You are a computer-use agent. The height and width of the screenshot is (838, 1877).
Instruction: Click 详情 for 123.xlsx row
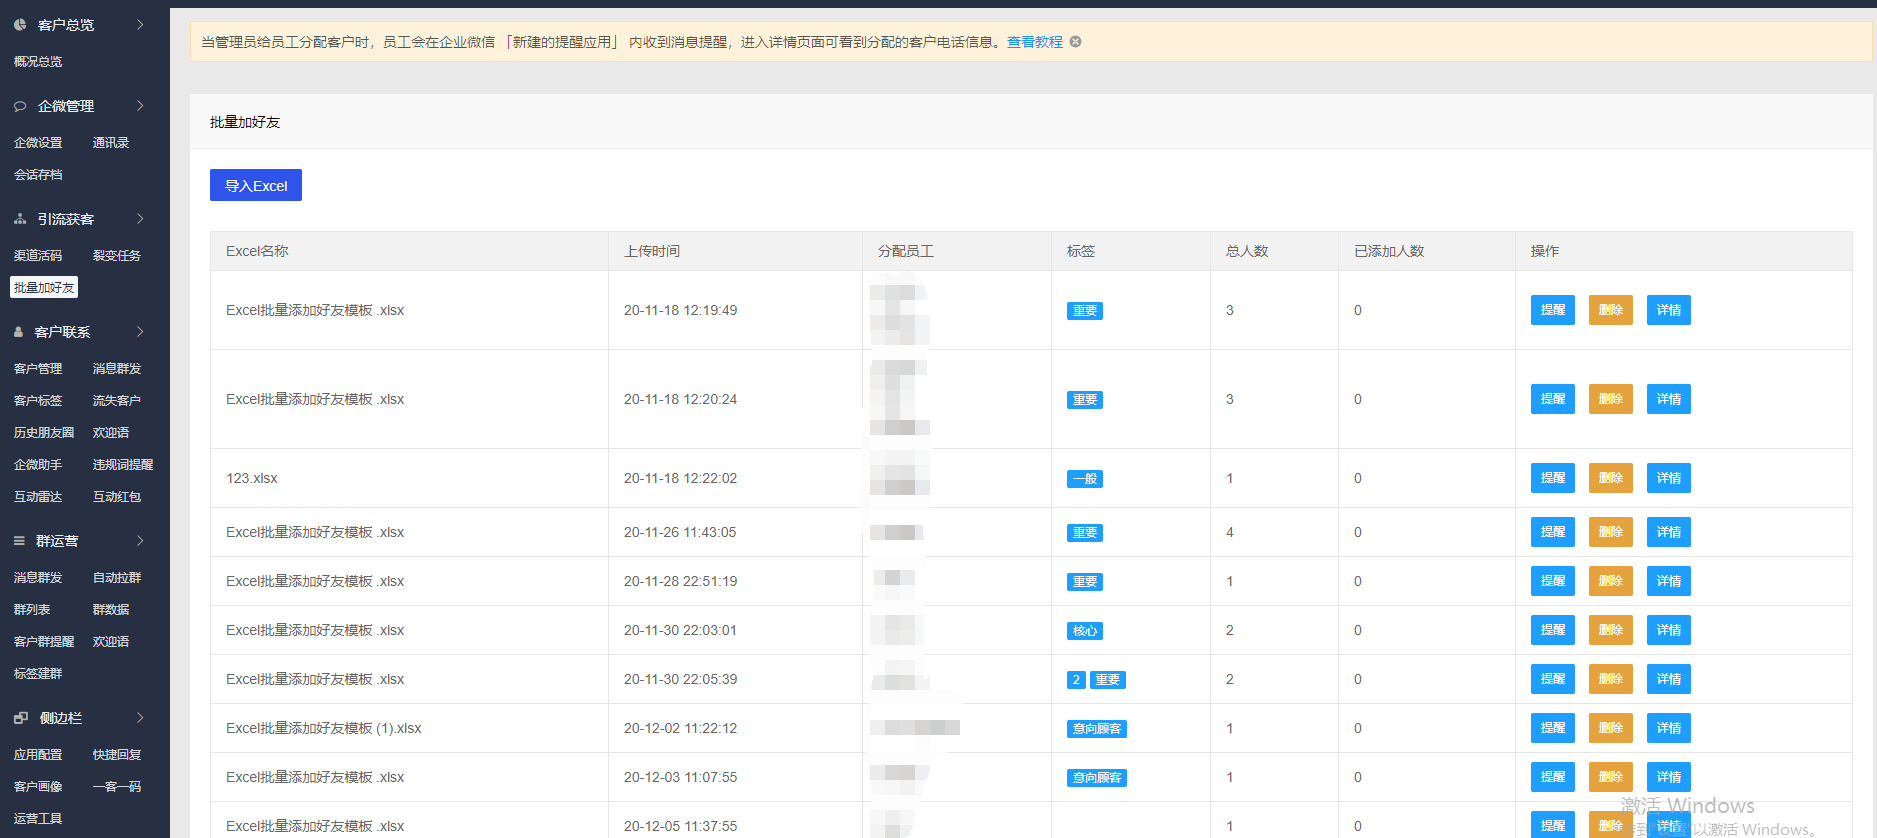[1669, 478]
